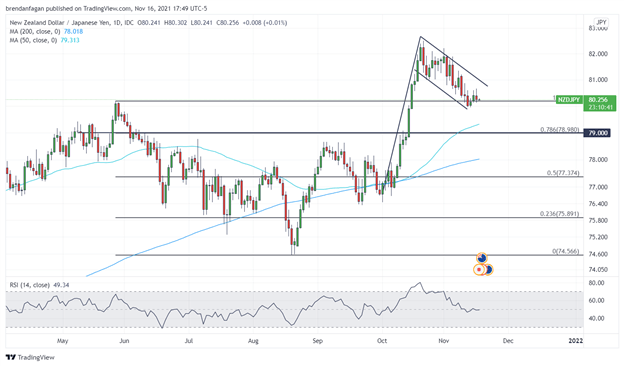Viewport: 624px width, 366px height.
Task: Select the MA 50 indicator legend
Action: [x=45, y=40]
